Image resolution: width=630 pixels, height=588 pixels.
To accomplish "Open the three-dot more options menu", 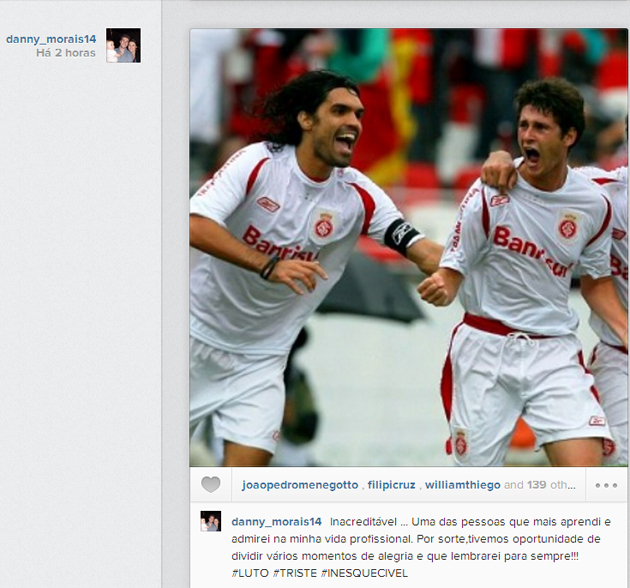I will coord(606,485).
